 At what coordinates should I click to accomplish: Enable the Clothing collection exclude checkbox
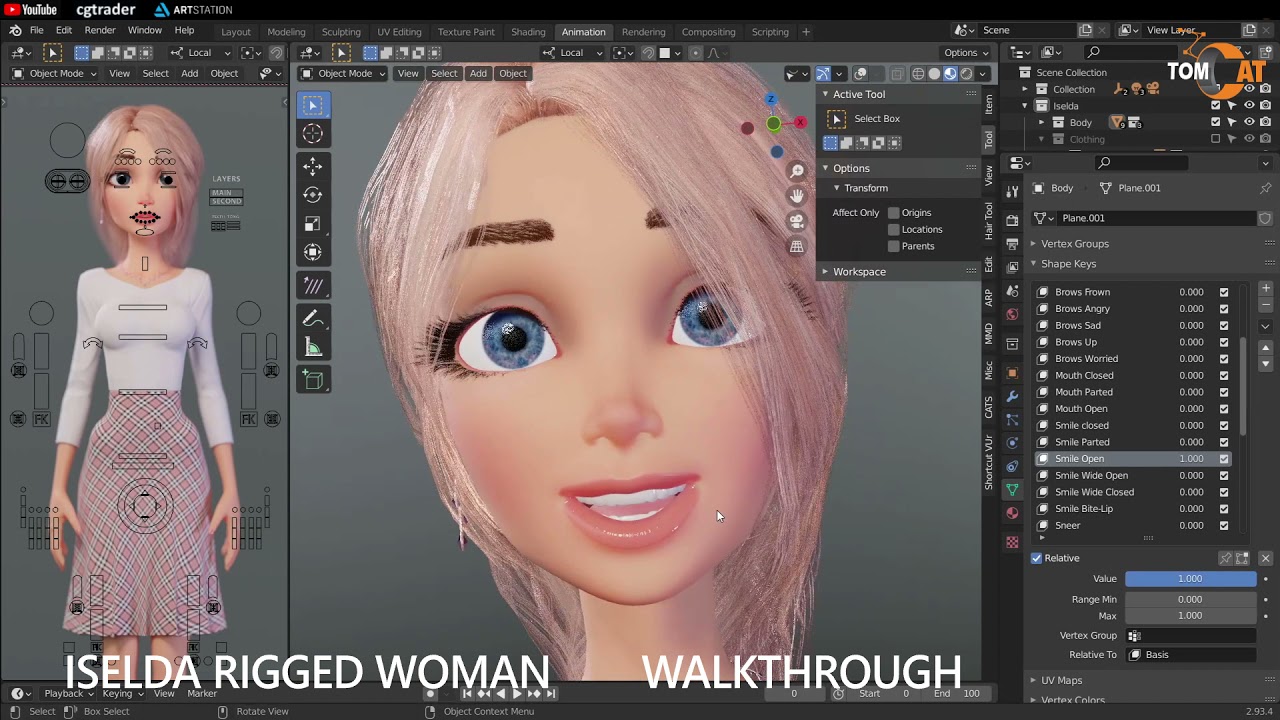click(1216, 139)
